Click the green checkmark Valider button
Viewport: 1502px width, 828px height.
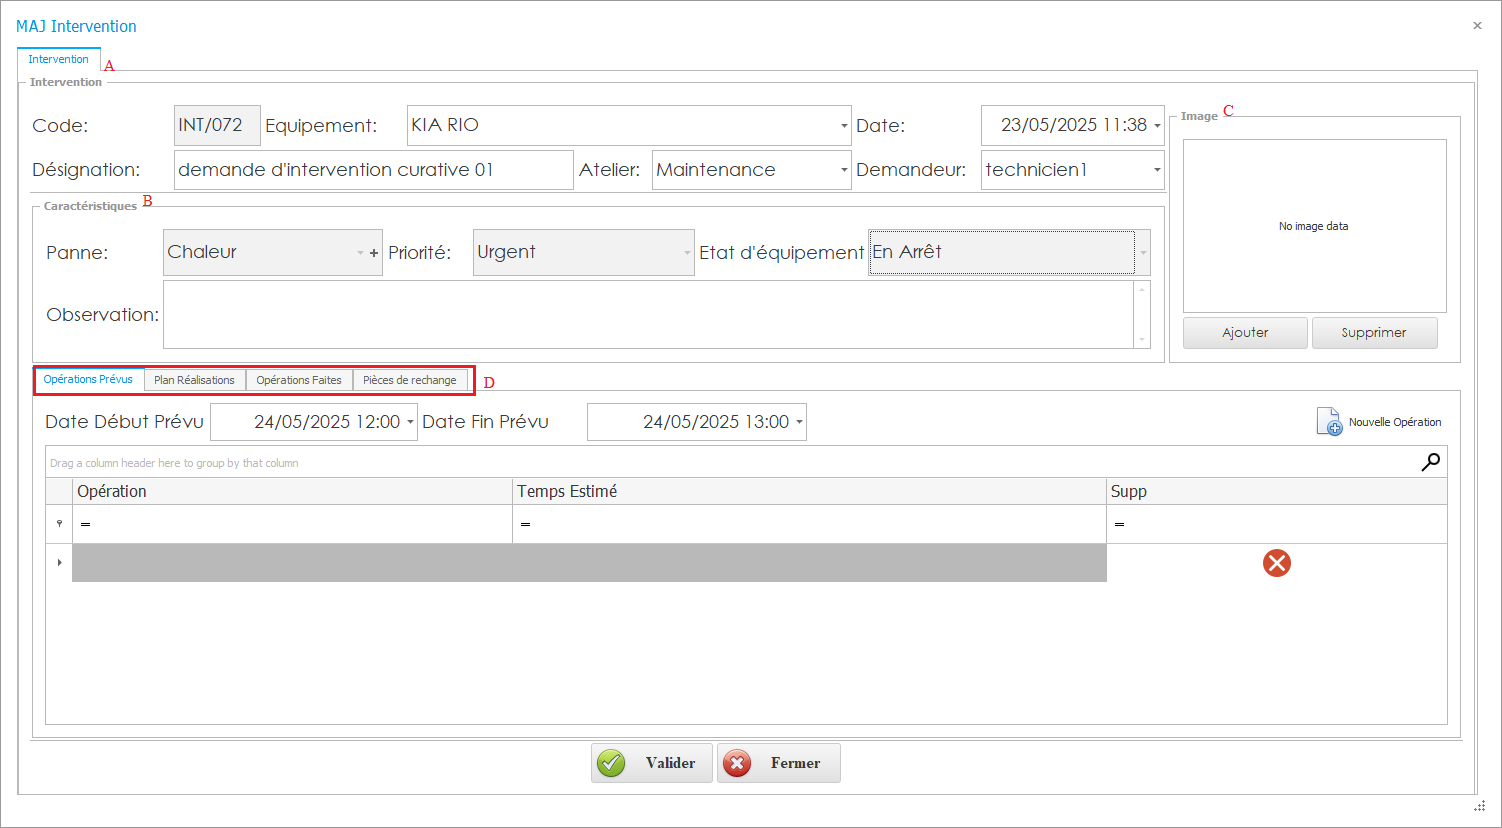pos(651,763)
